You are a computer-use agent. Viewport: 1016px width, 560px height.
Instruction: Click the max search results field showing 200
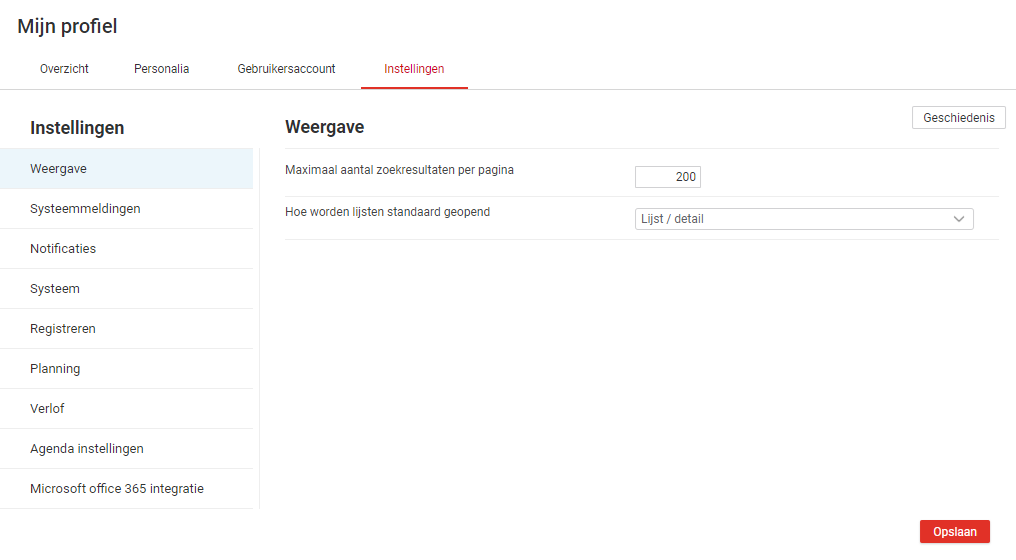668,177
